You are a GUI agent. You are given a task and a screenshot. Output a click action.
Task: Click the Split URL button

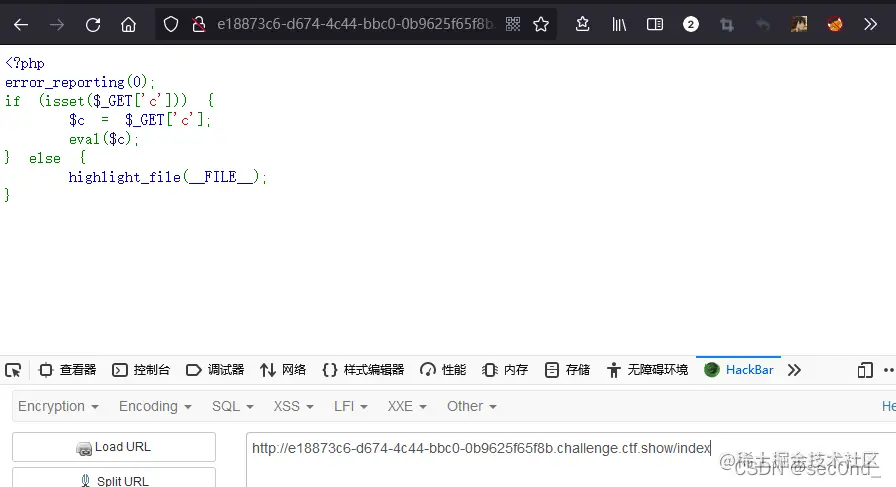[x=114, y=478]
